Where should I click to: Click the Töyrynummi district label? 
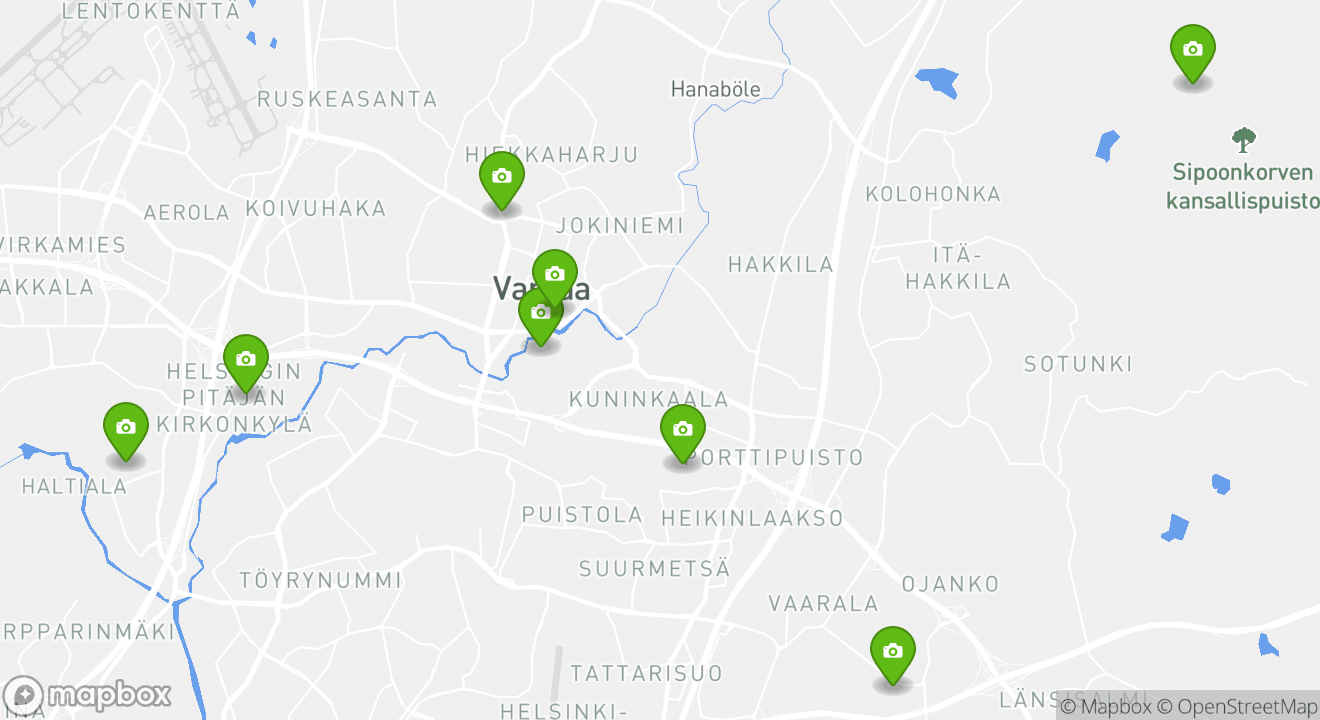point(320,580)
